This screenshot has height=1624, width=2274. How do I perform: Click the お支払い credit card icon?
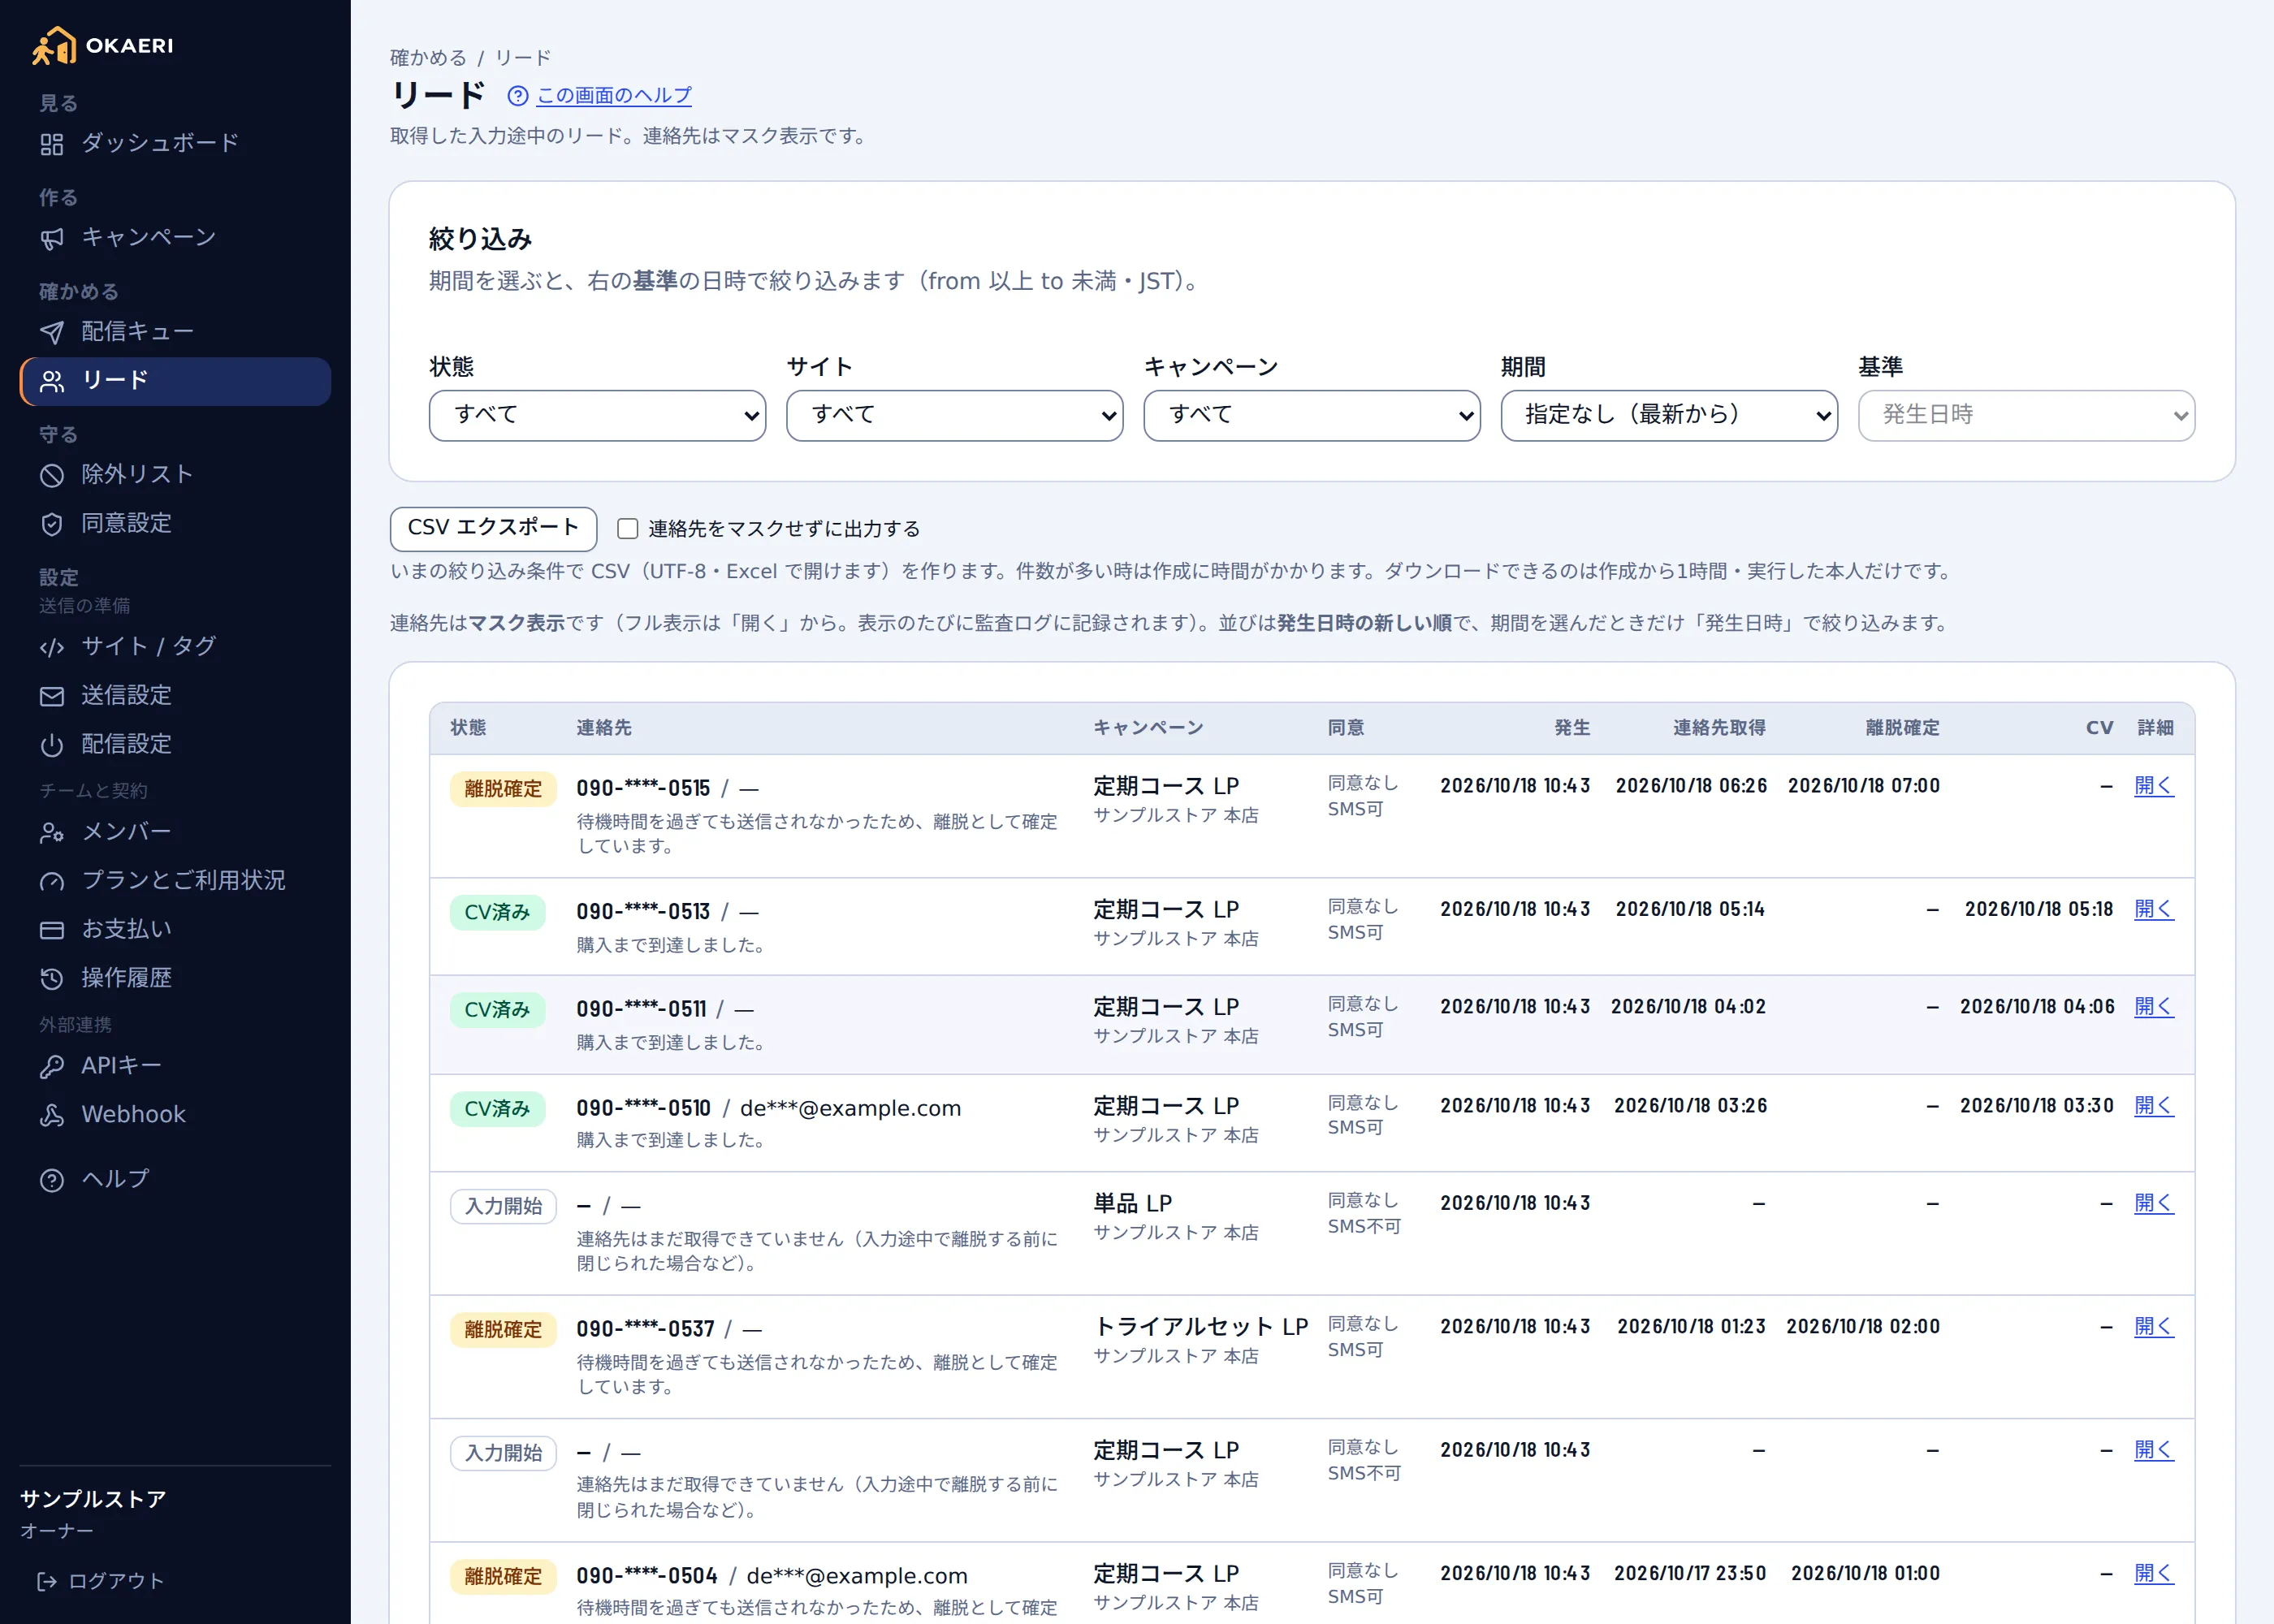pos(52,930)
